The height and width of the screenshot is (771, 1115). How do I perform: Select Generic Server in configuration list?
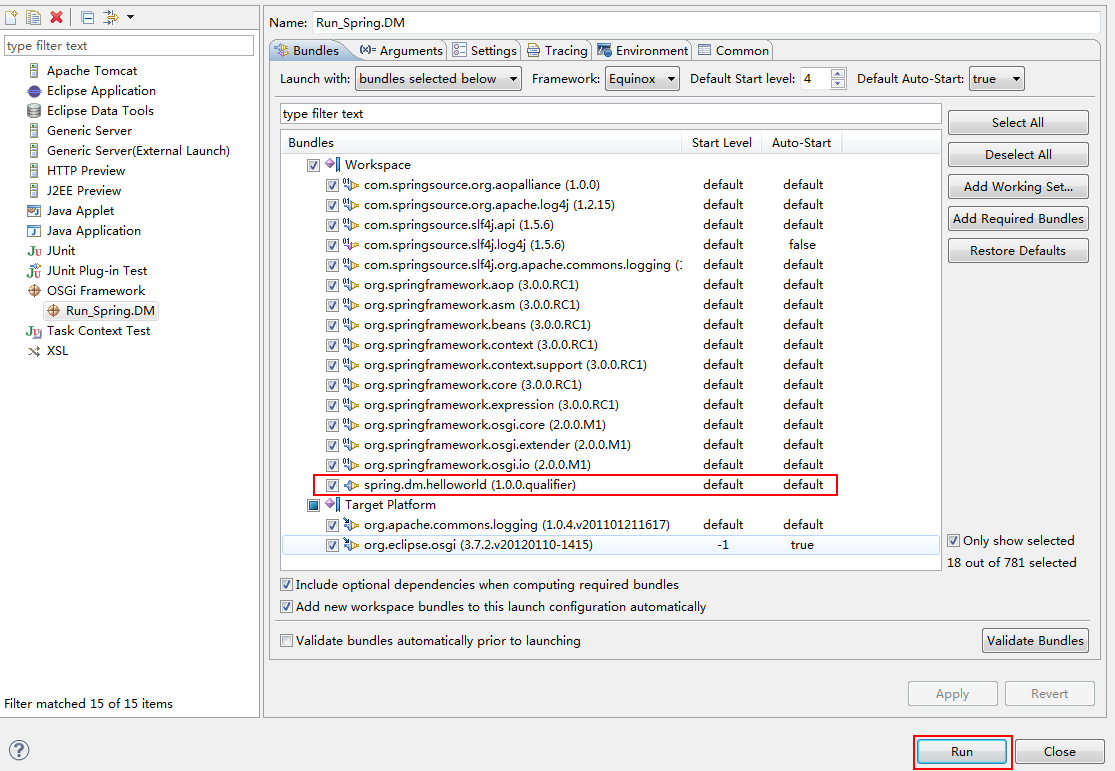pyautogui.click(x=90, y=131)
